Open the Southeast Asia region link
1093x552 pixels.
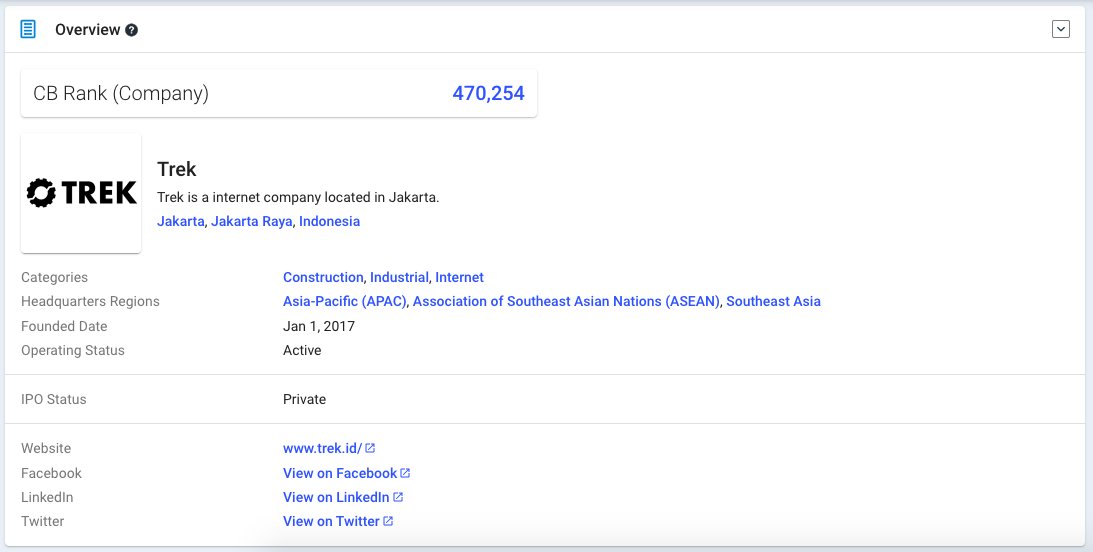point(773,301)
